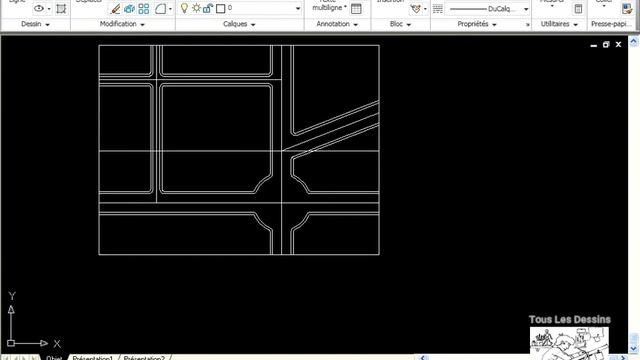This screenshot has width=640, height=360.
Task: Switch to the Présentation2 layout tab
Action: 144,358
